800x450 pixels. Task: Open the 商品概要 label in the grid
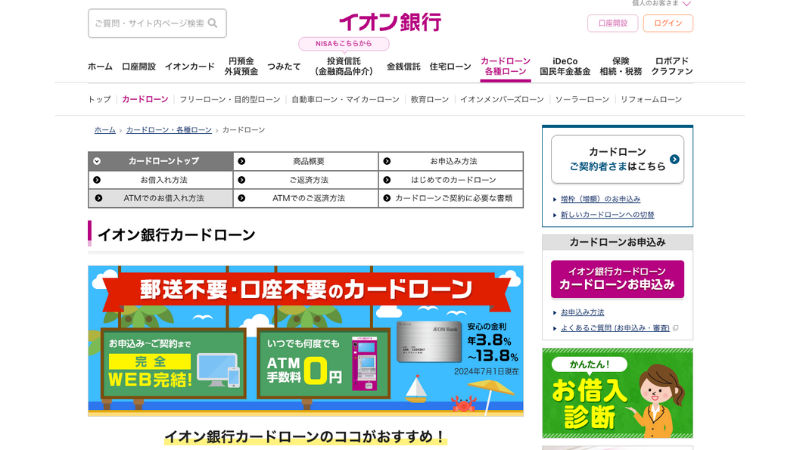point(309,161)
